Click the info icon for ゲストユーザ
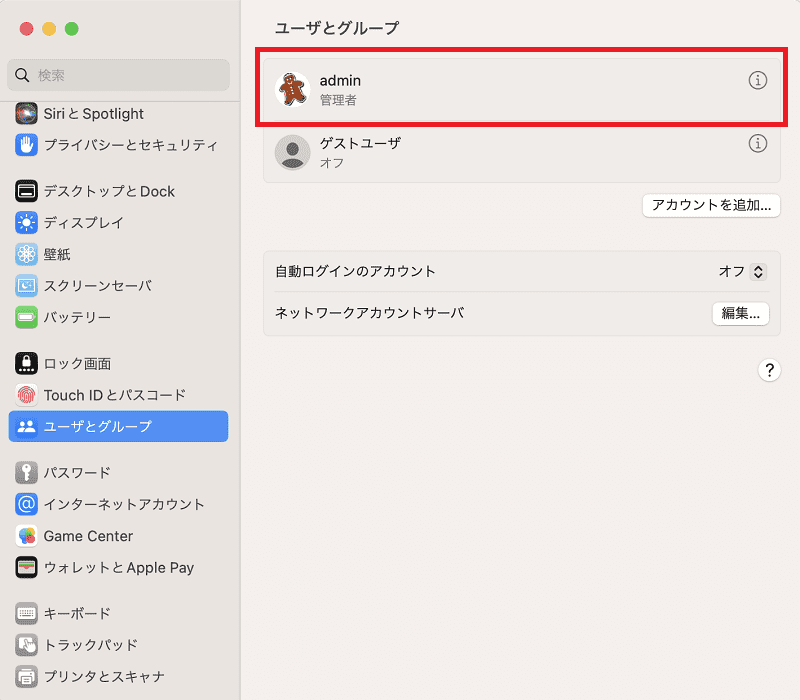The height and width of the screenshot is (700, 800). click(x=758, y=143)
